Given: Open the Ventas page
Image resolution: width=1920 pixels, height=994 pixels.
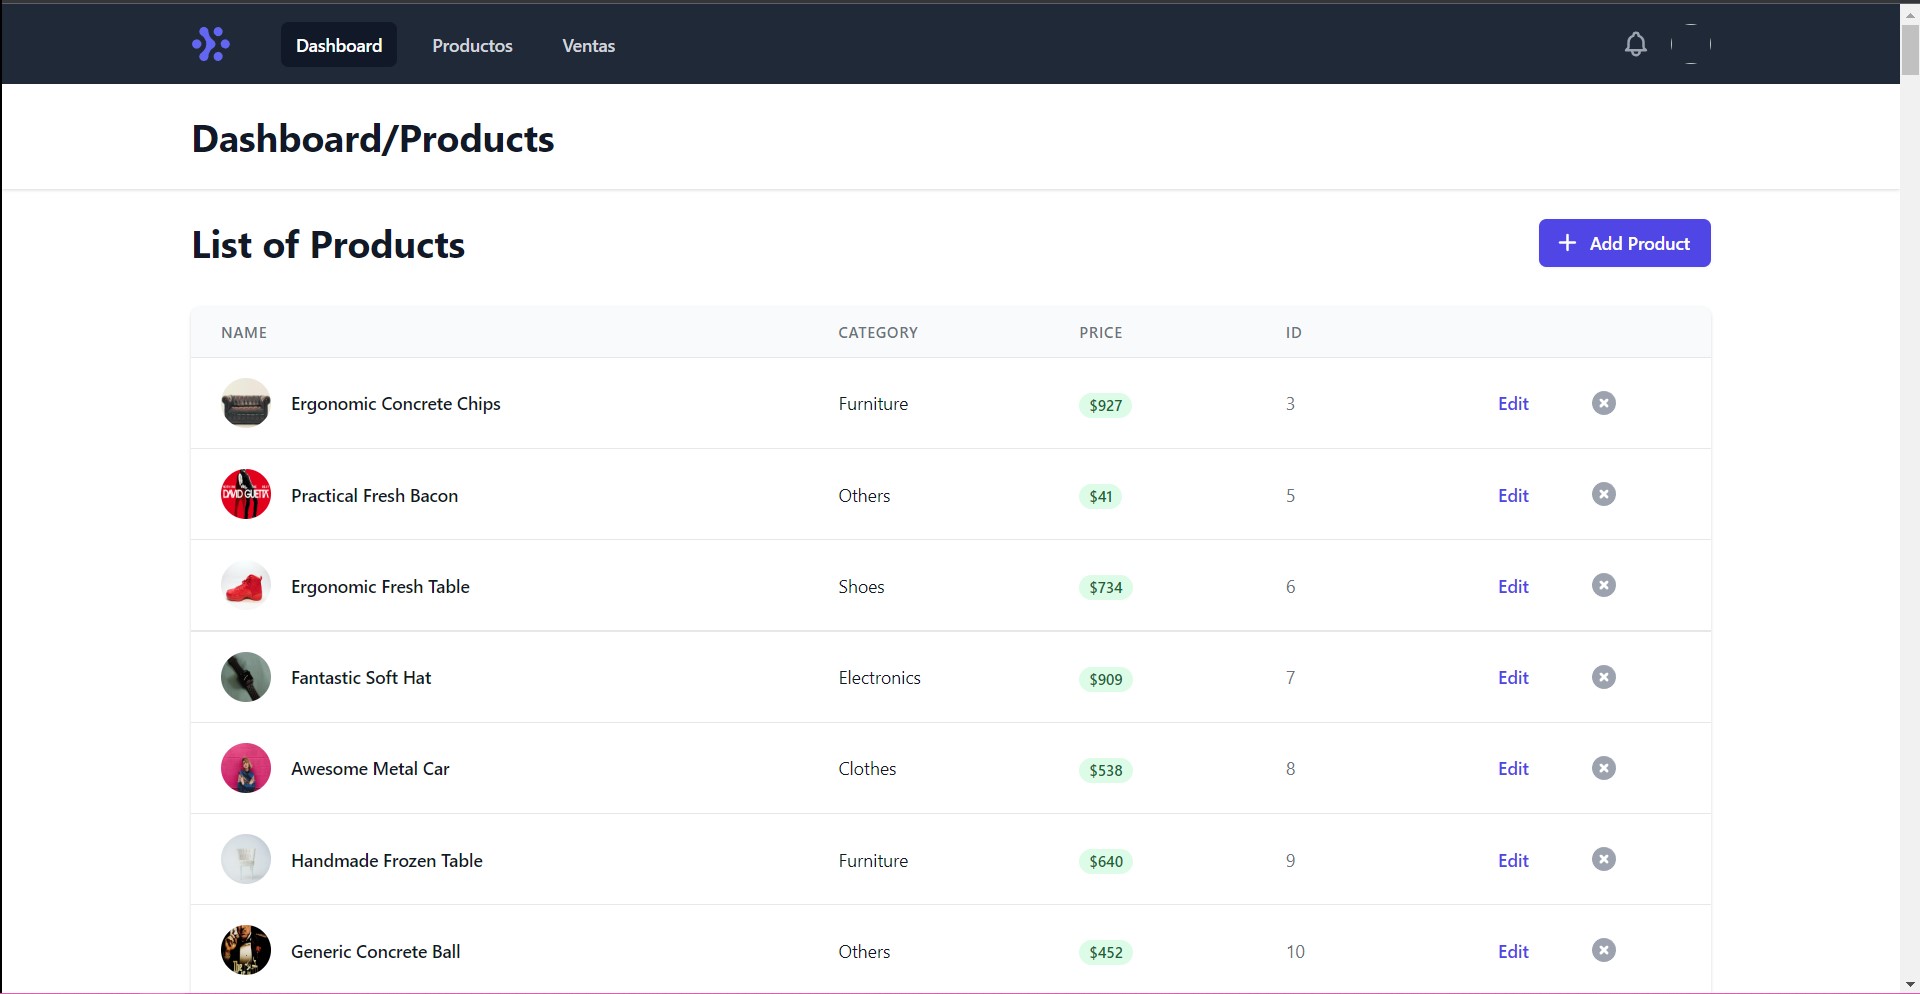Looking at the screenshot, I should coord(588,45).
